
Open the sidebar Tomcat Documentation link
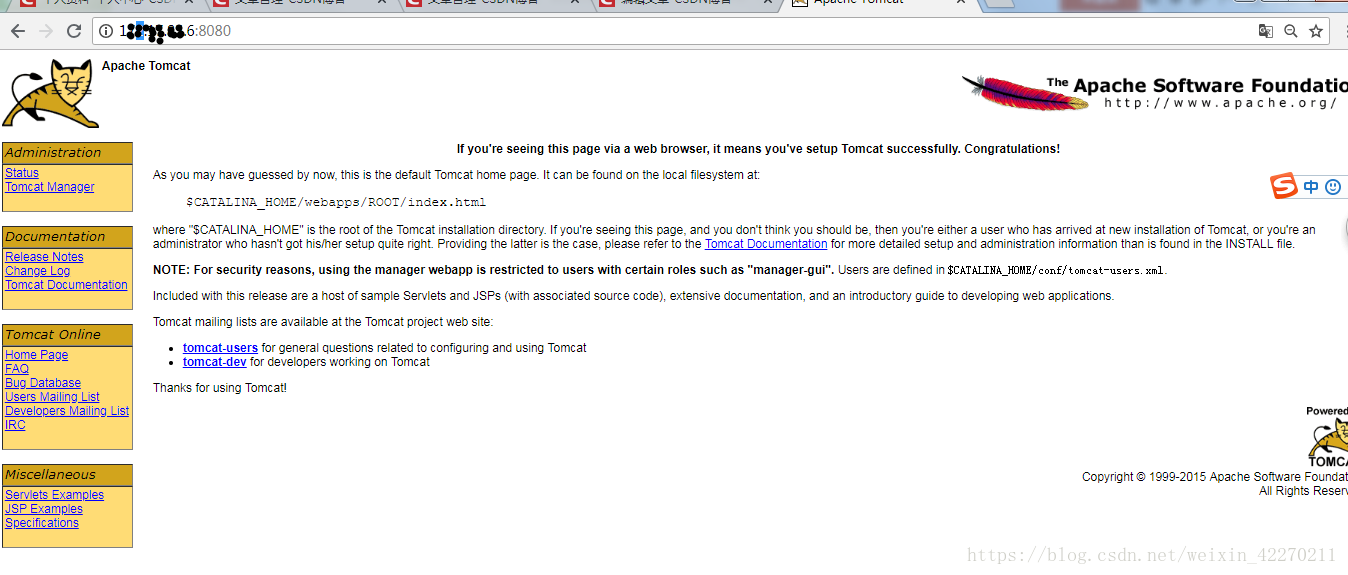click(x=66, y=285)
